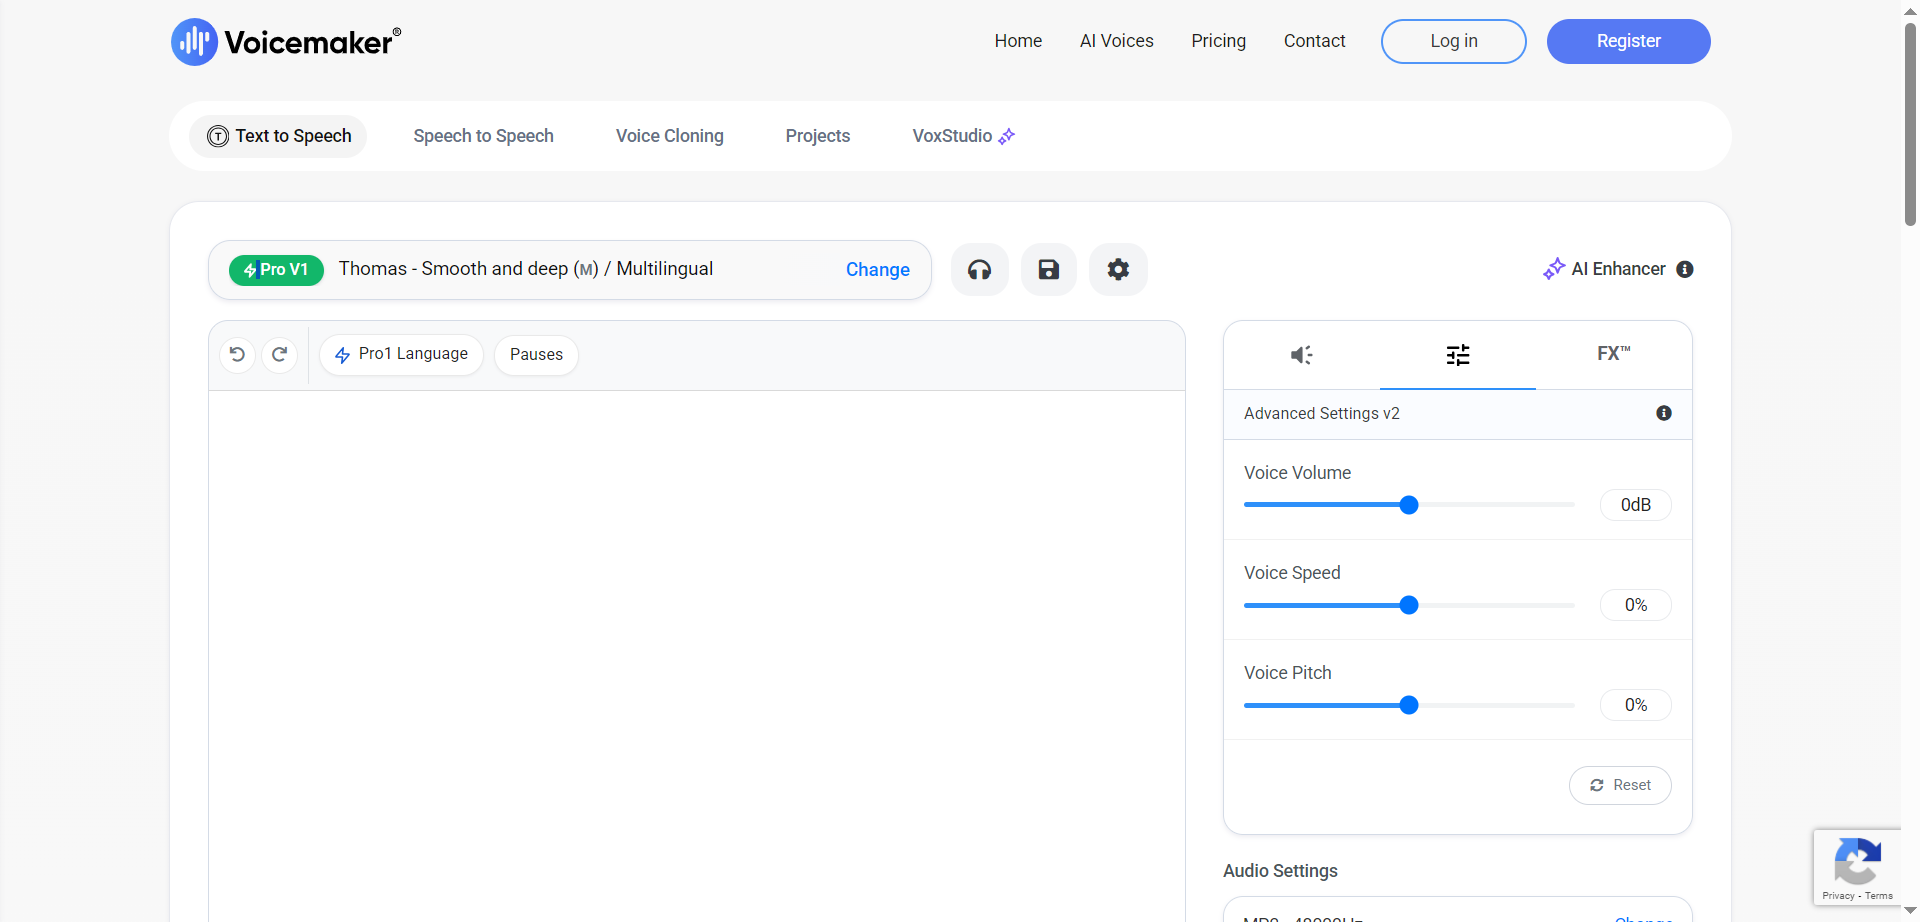Adjust the Voice Pitch slider handle

1409,705
